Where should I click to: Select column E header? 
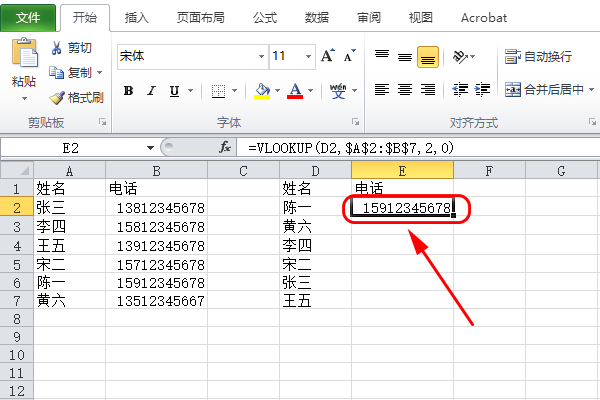(403, 170)
